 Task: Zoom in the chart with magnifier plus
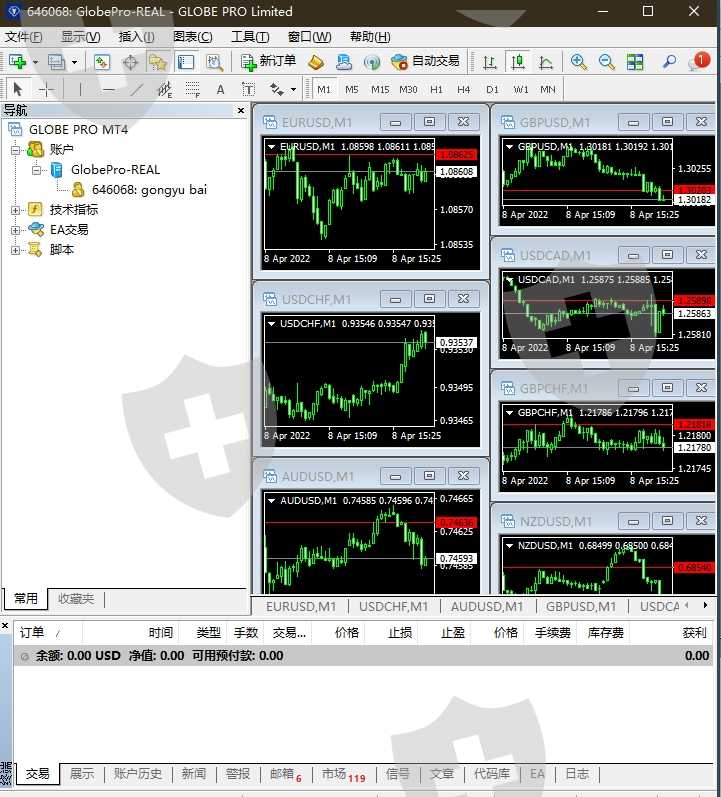[x=578, y=62]
